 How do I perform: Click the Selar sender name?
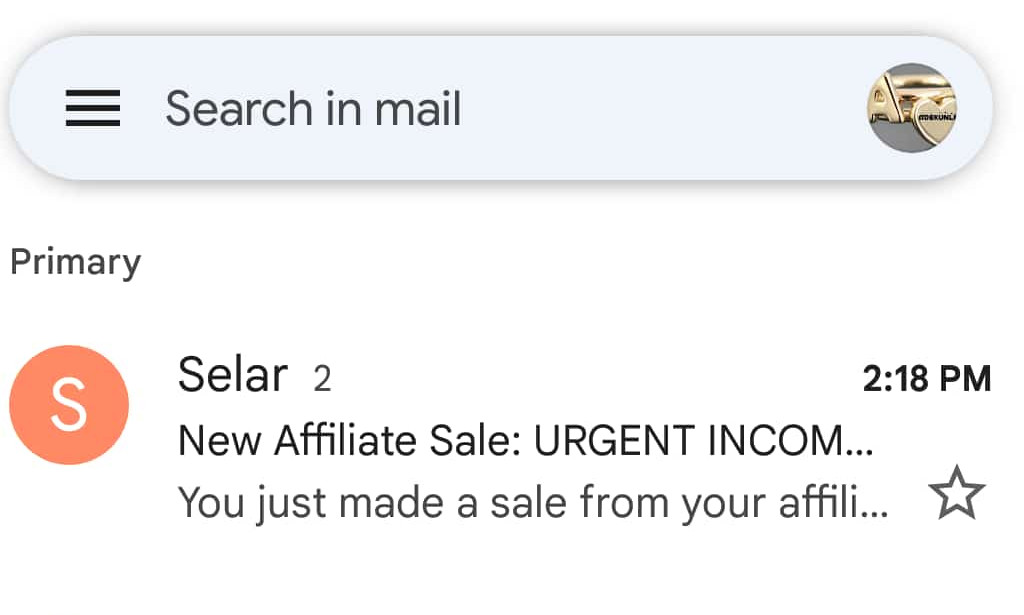coord(232,375)
